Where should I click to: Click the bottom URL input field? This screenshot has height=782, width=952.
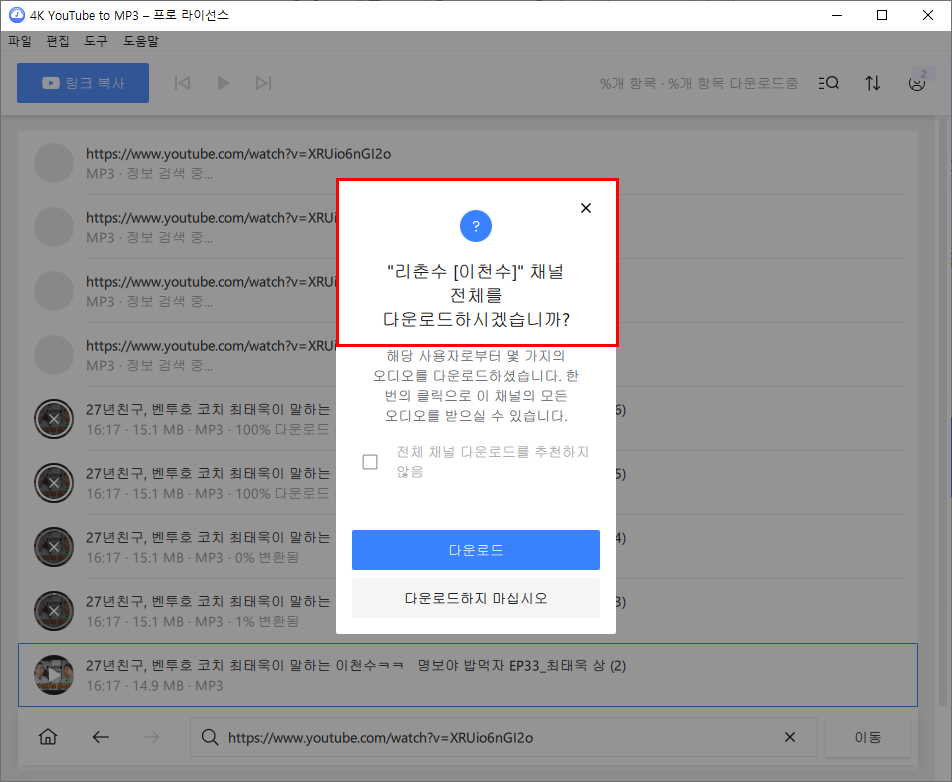503,737
